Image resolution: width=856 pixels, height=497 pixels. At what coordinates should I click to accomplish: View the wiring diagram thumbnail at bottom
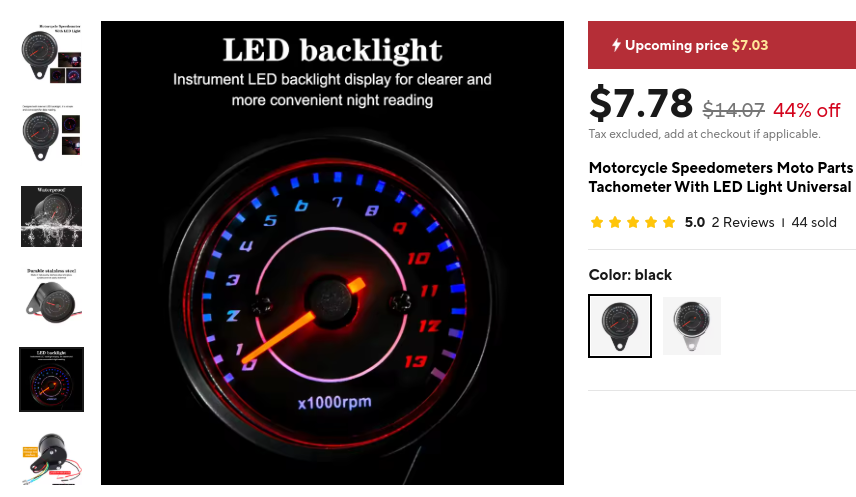click(x=51, y=460)
